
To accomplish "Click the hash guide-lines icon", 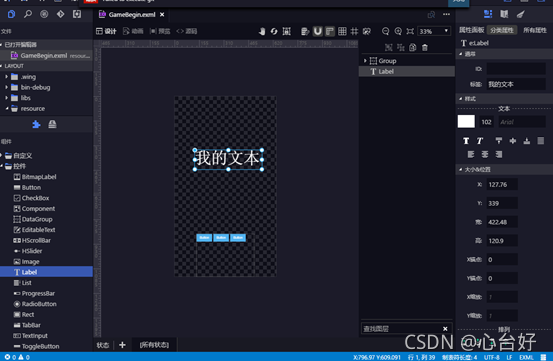I will tap(354, 31).
